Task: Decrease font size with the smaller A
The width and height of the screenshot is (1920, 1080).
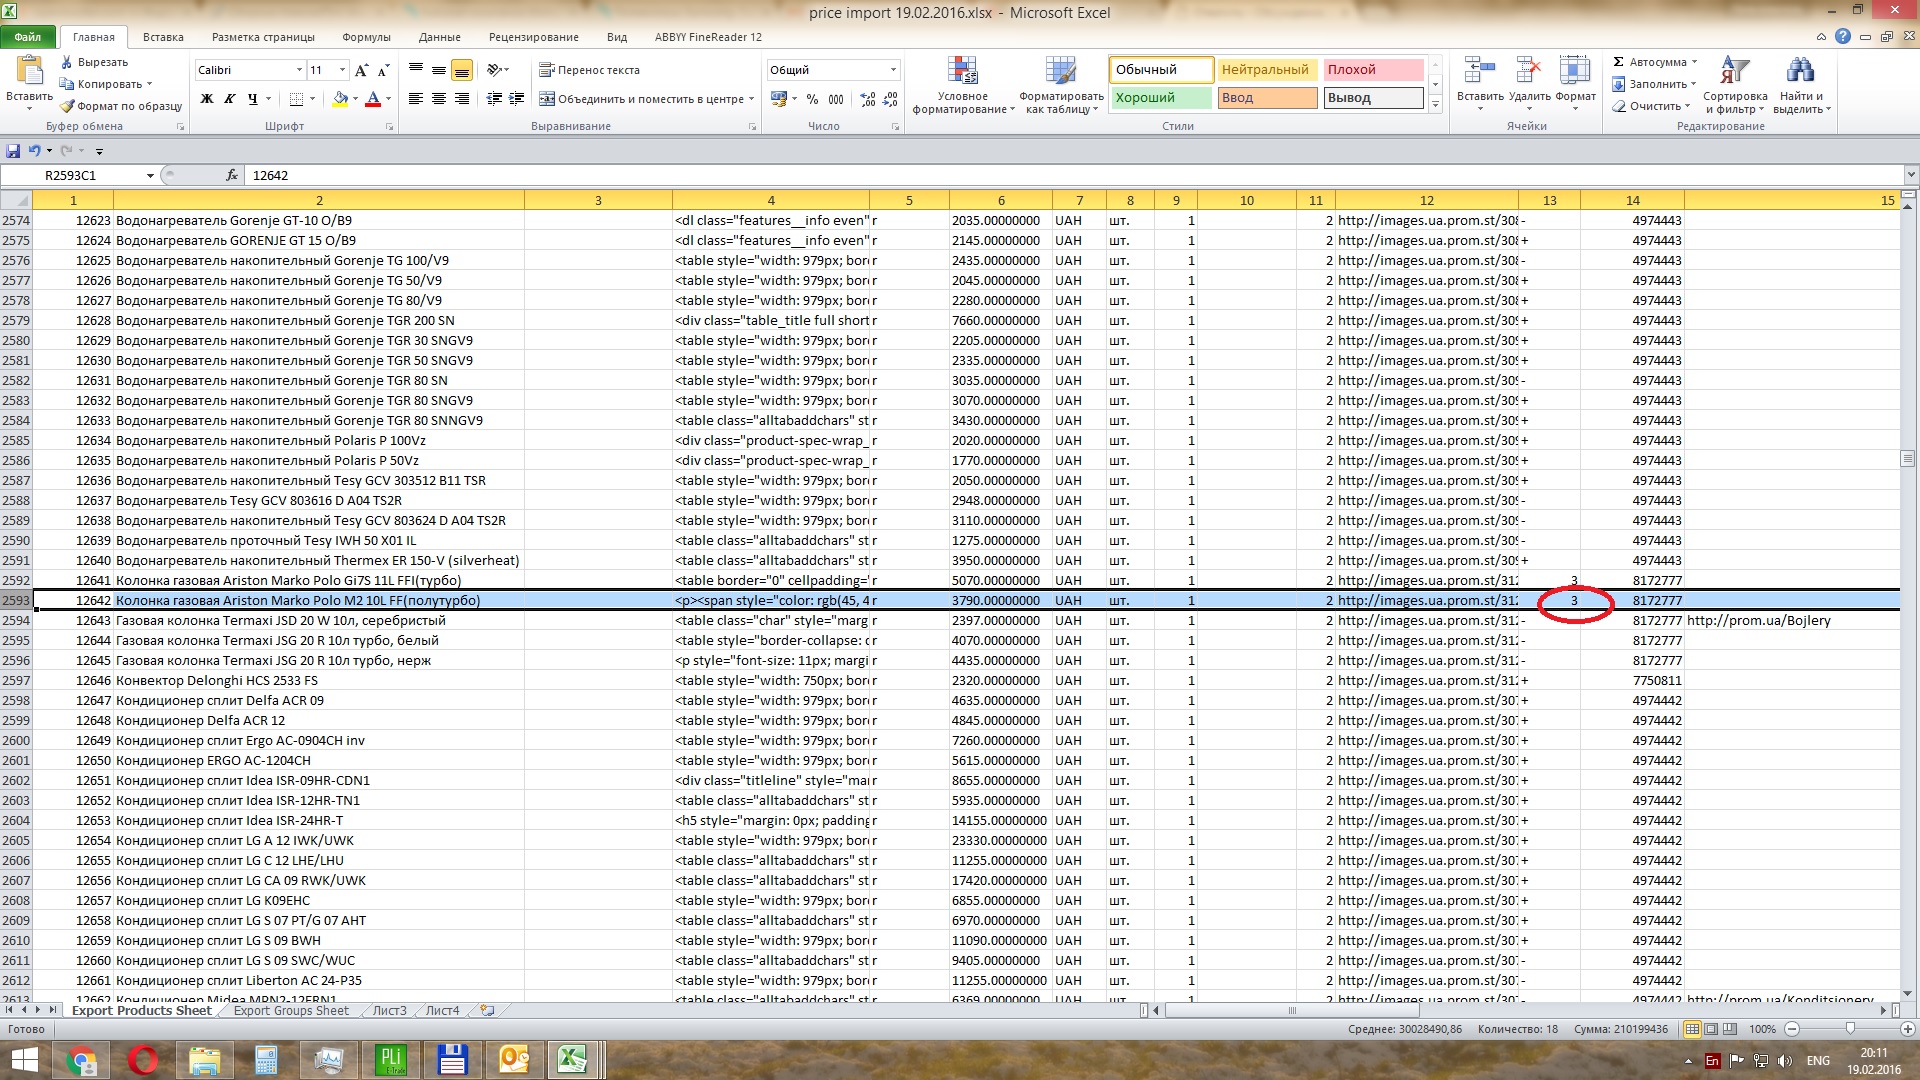Action: tap(383, 70)
